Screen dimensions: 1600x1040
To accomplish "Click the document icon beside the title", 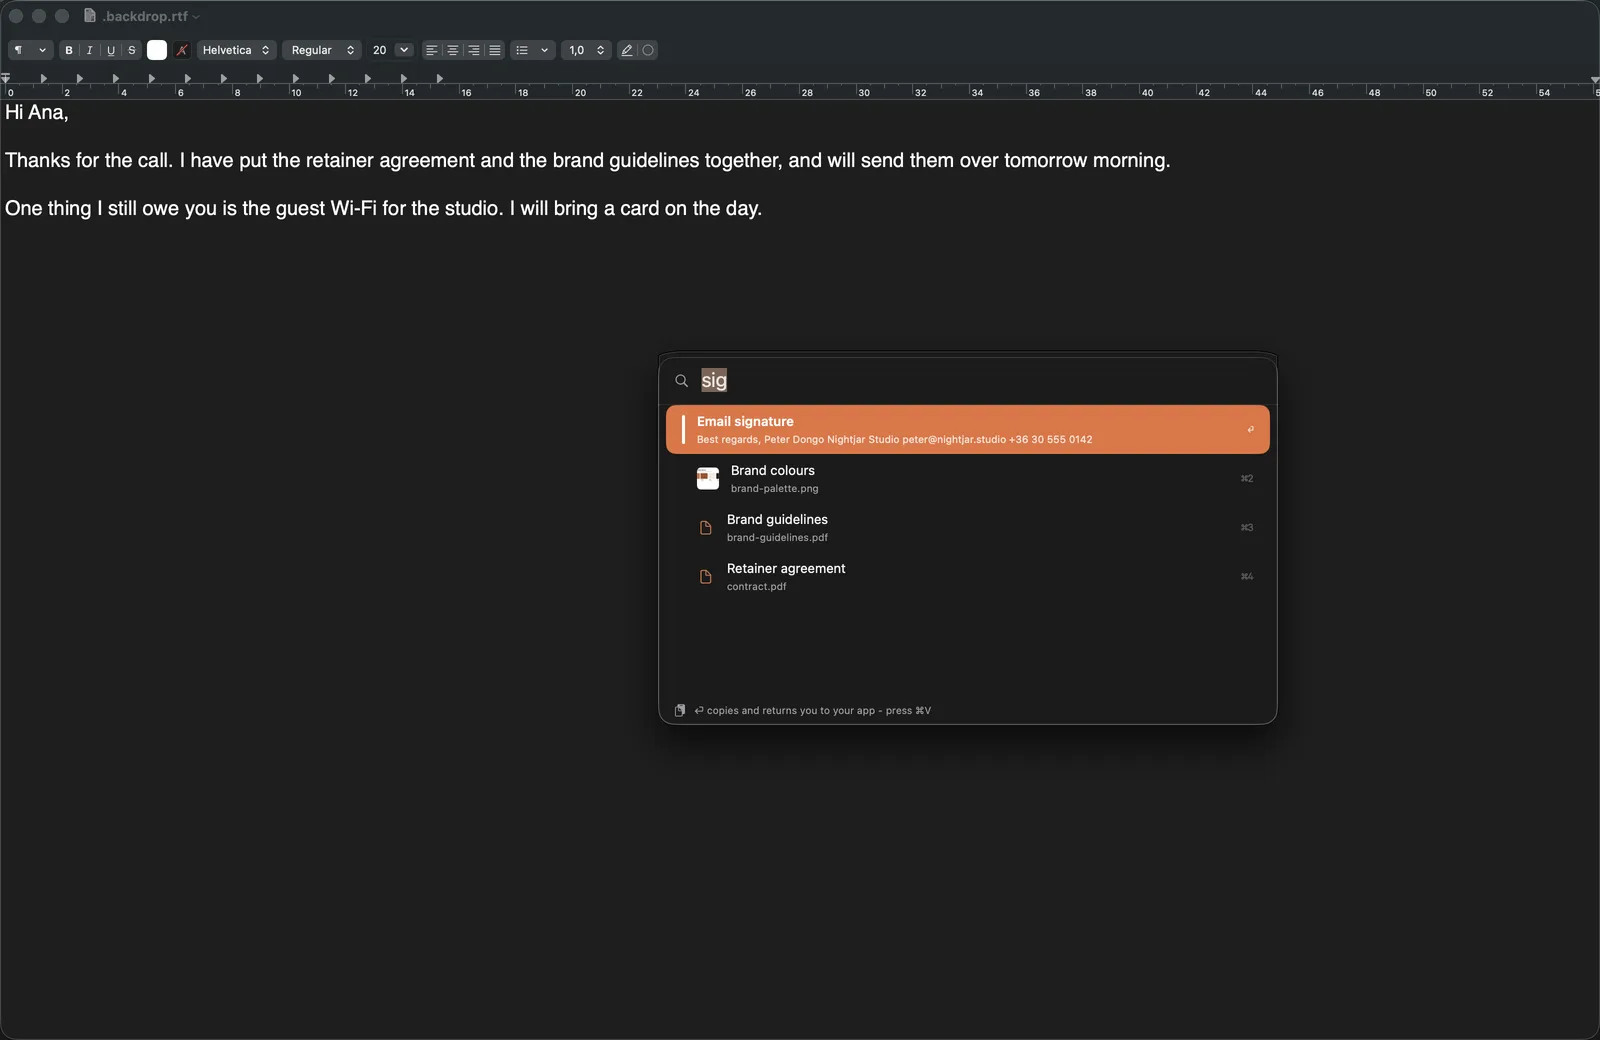I will pyautogui.click(x=90, y=16).
